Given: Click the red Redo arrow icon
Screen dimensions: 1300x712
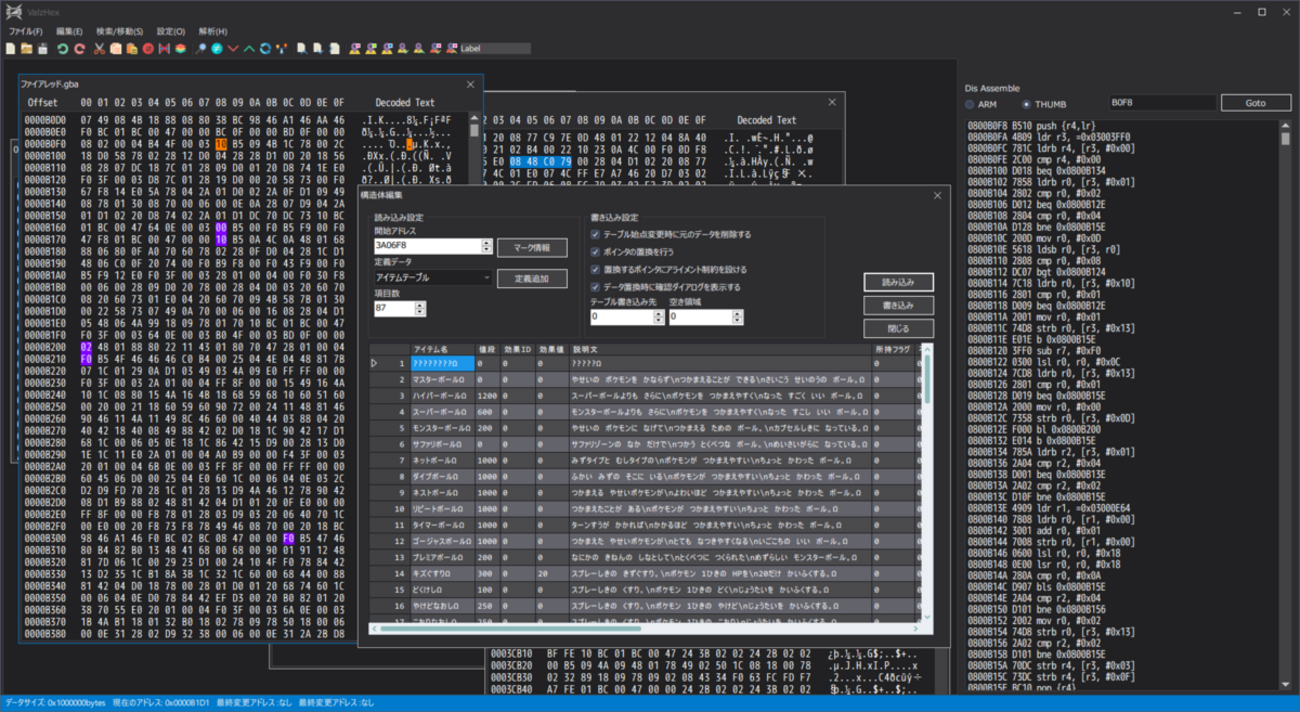Looking at the screenshot, I should point(79,48).
